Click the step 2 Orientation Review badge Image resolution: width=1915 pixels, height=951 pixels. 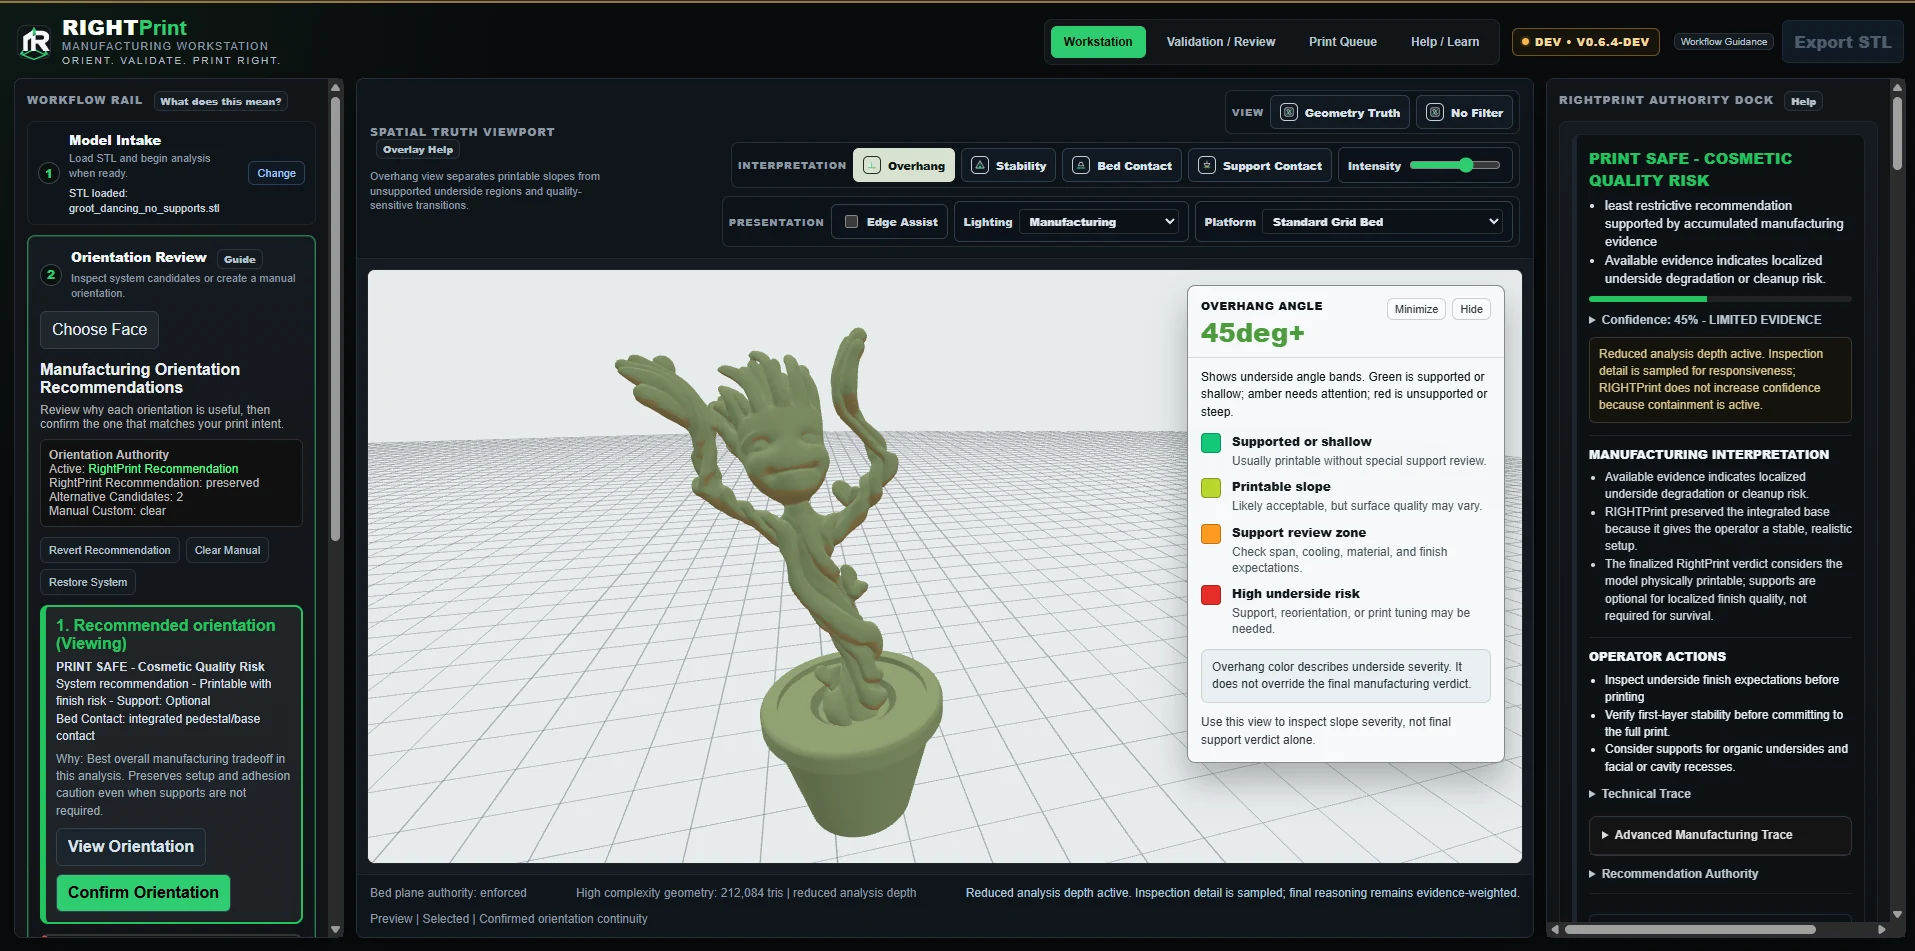click(x=51, y=274)
